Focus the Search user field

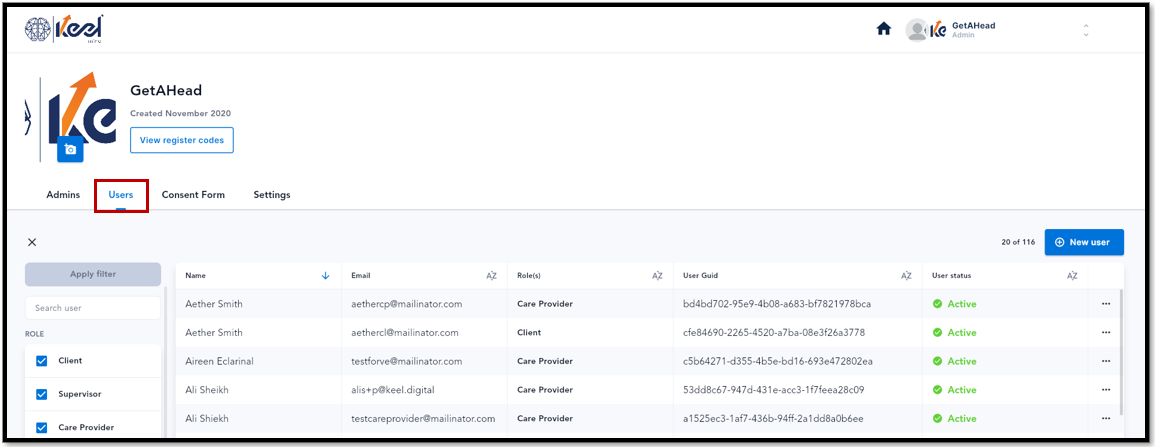pyautogui.click(x=93, y=308)
